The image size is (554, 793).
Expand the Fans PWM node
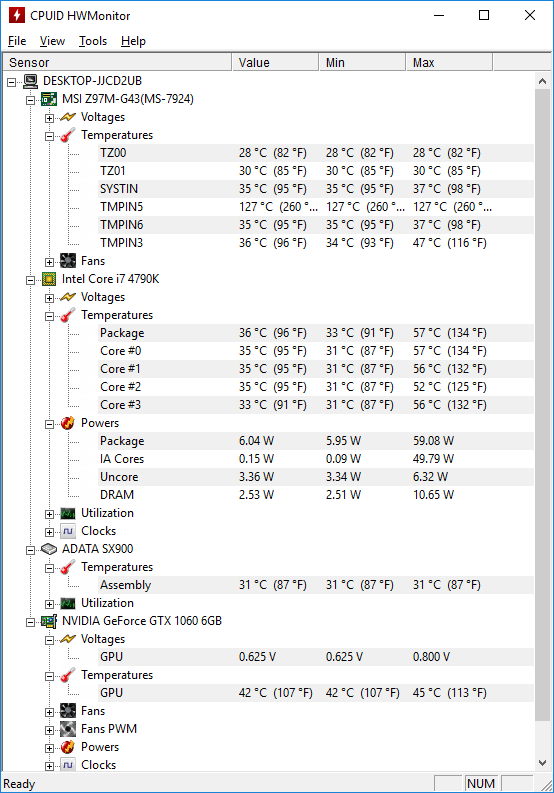pyautogui.click(x=49, y=730)
